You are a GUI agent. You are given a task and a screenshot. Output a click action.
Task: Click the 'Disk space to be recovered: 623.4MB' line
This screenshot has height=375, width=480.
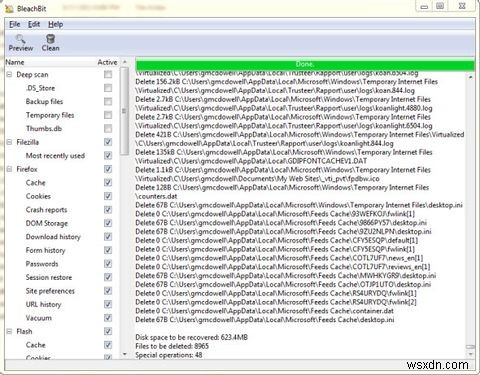[x=191, y=337]
